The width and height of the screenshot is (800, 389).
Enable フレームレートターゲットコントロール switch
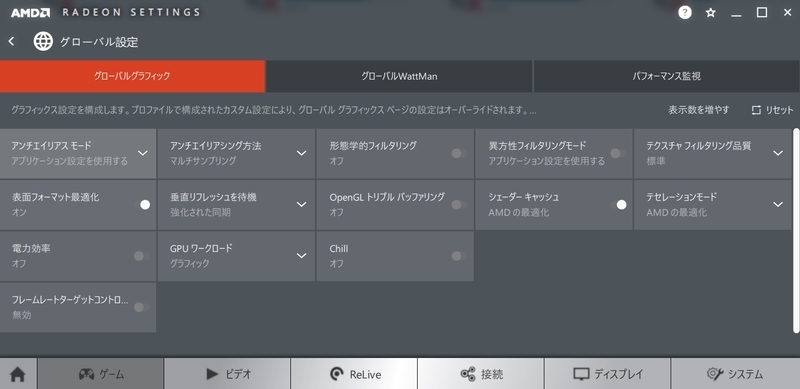pyautogui.click(x=141, y=307)
